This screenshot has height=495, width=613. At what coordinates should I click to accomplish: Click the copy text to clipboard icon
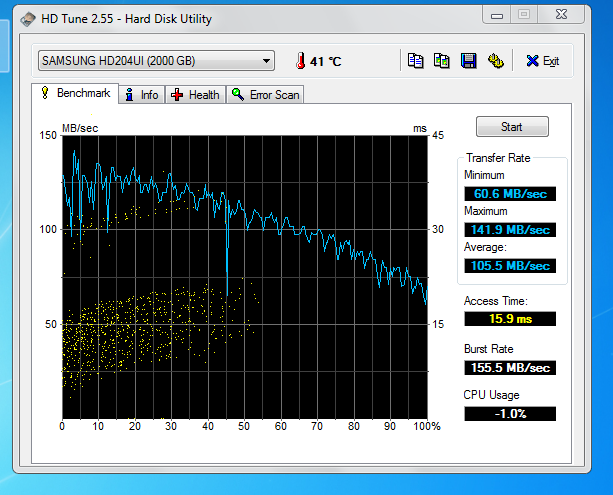point(416,61)
